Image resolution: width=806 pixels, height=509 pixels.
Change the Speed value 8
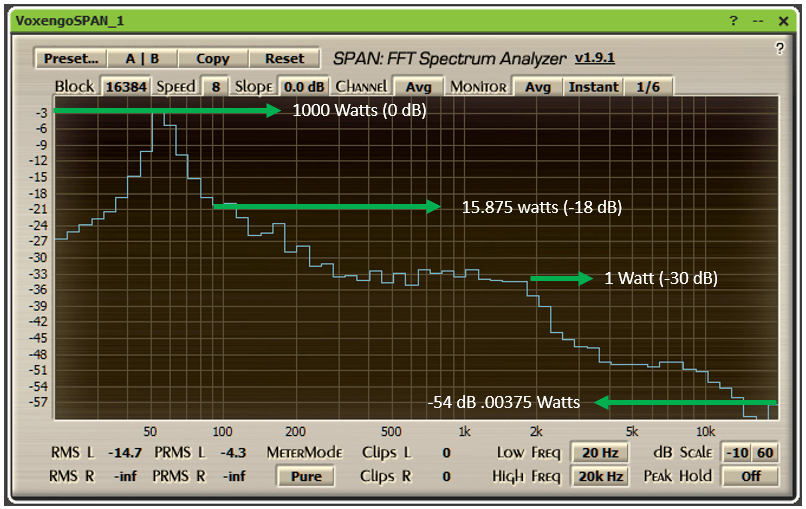[x=215, y=87]
